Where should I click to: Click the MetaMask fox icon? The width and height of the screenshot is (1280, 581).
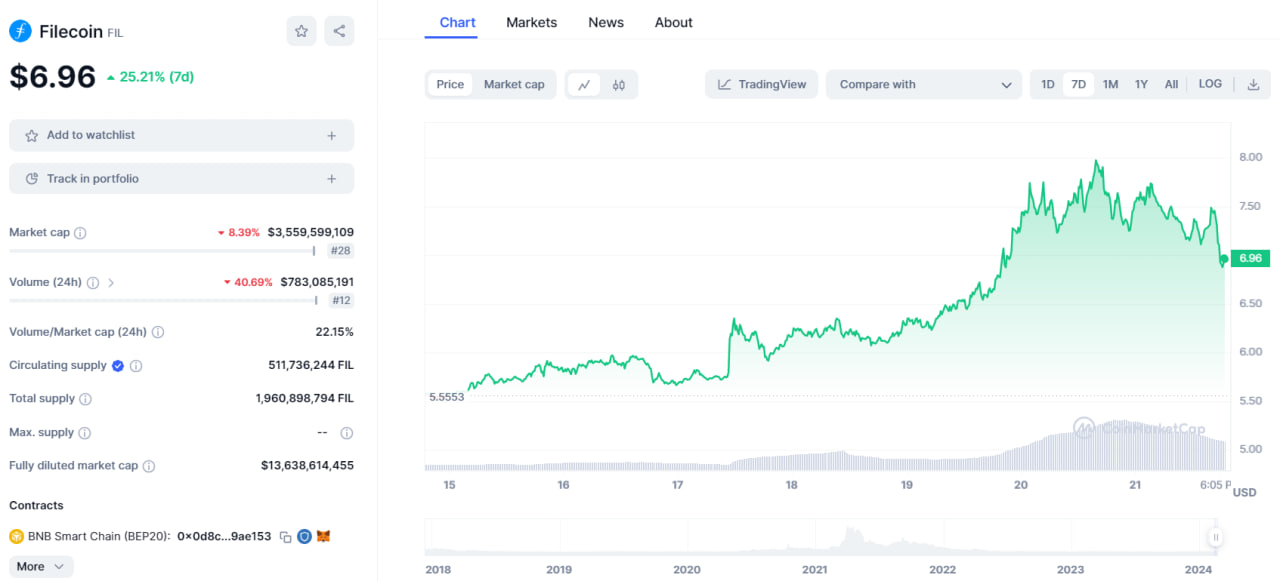[x=323, y=537]
